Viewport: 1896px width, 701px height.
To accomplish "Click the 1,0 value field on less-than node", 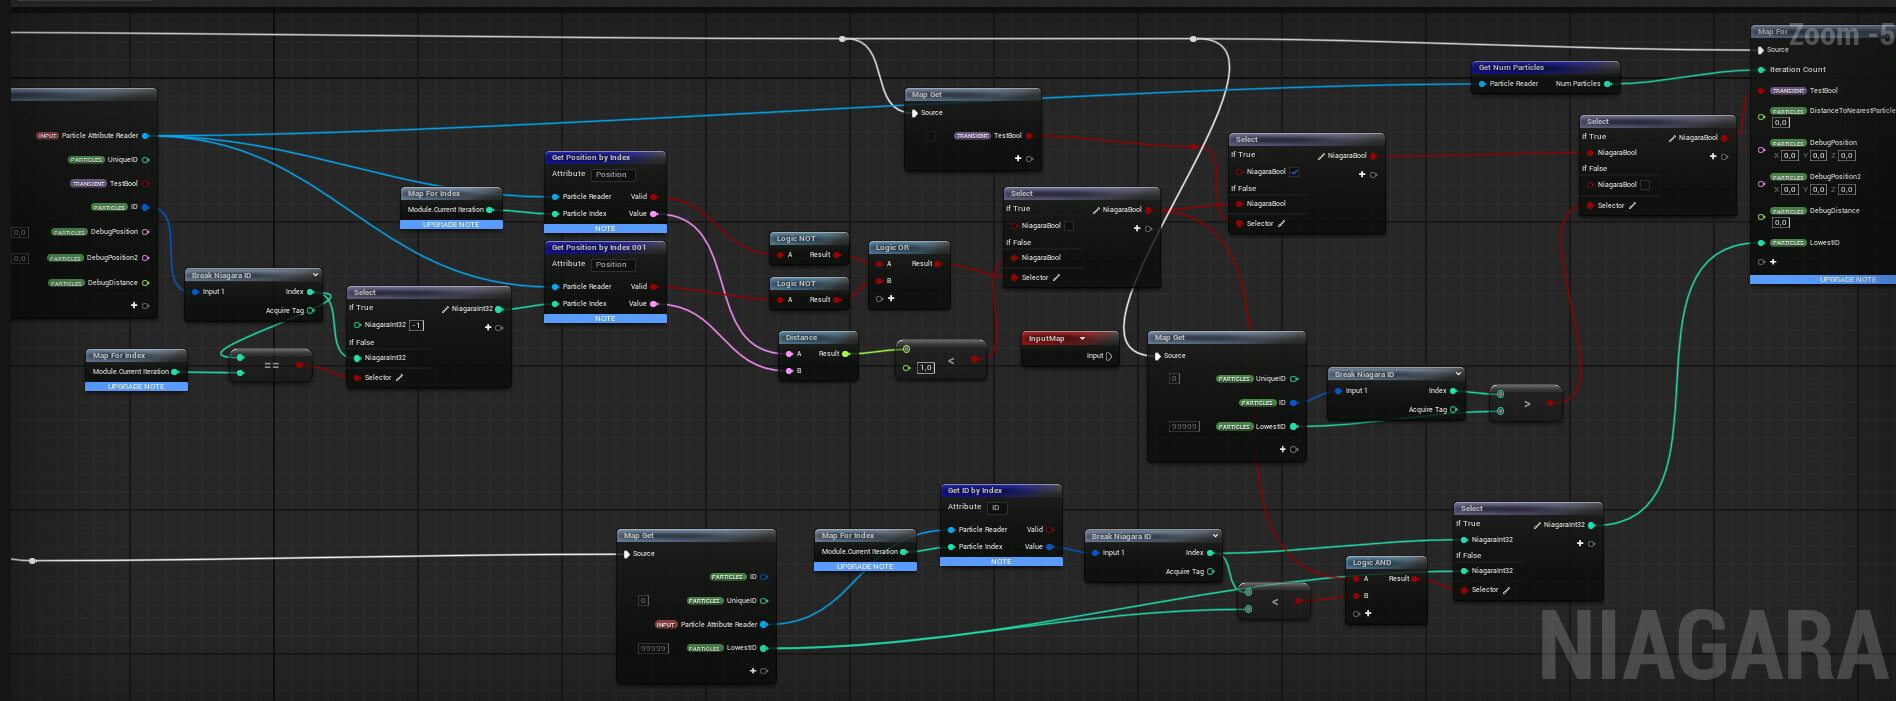I will 926,368.
